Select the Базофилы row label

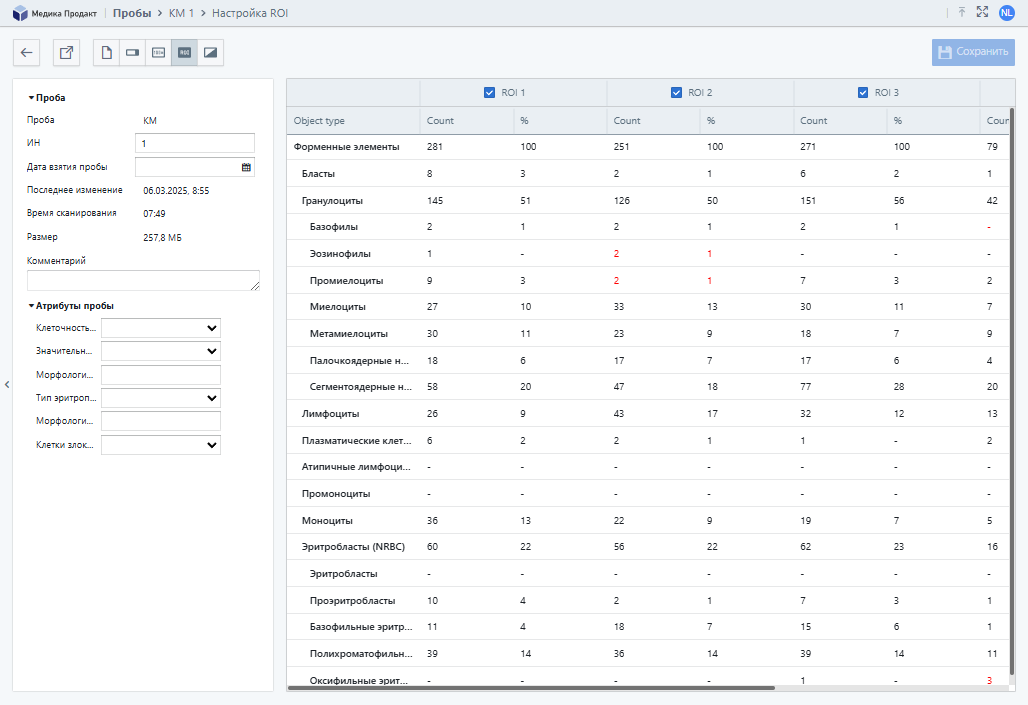[x=334, y=227]
